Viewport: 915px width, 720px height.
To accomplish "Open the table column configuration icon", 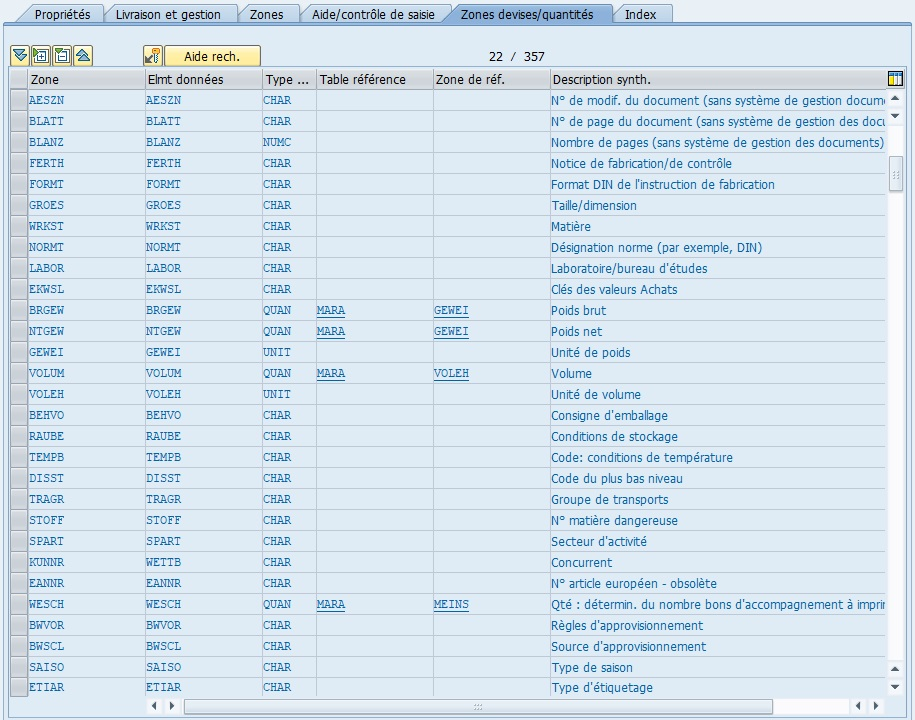I will [895, 79].
